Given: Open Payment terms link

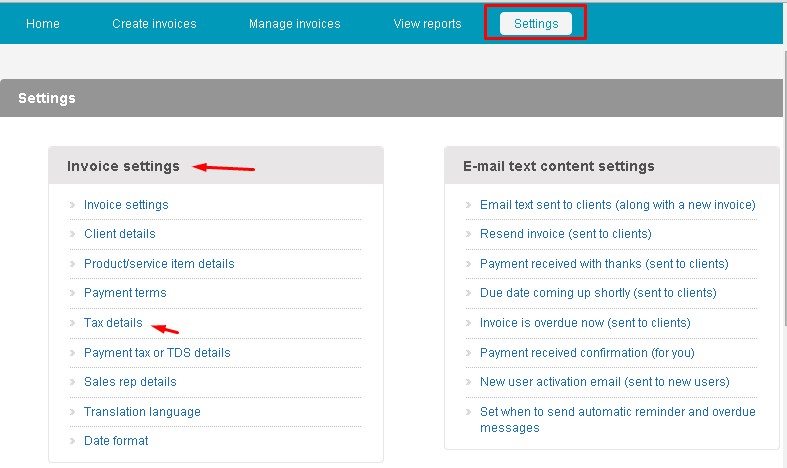Looking at the screenshot, I should click(x=125, y=293).
